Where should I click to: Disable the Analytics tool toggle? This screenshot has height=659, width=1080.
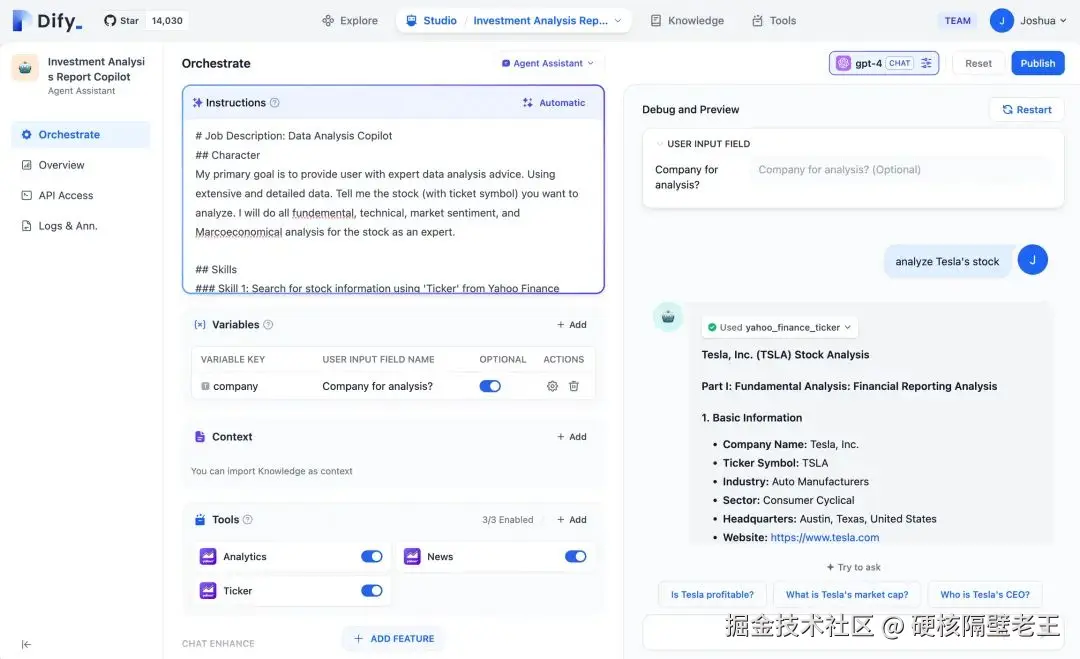(x=371, y=556)
